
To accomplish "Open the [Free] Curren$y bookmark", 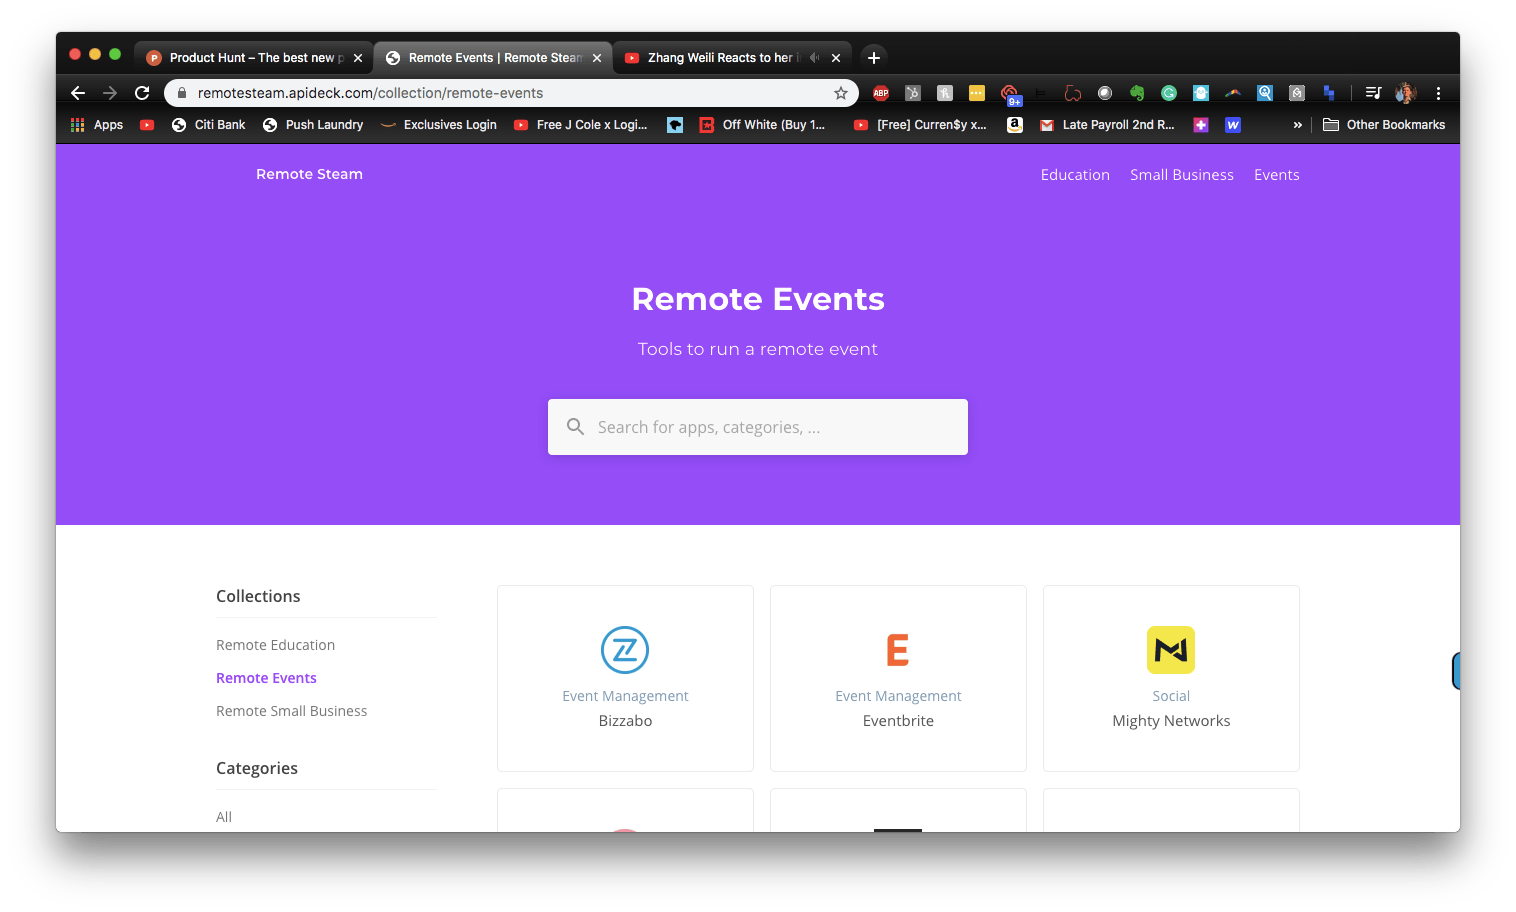I will [x=920, y=125].
